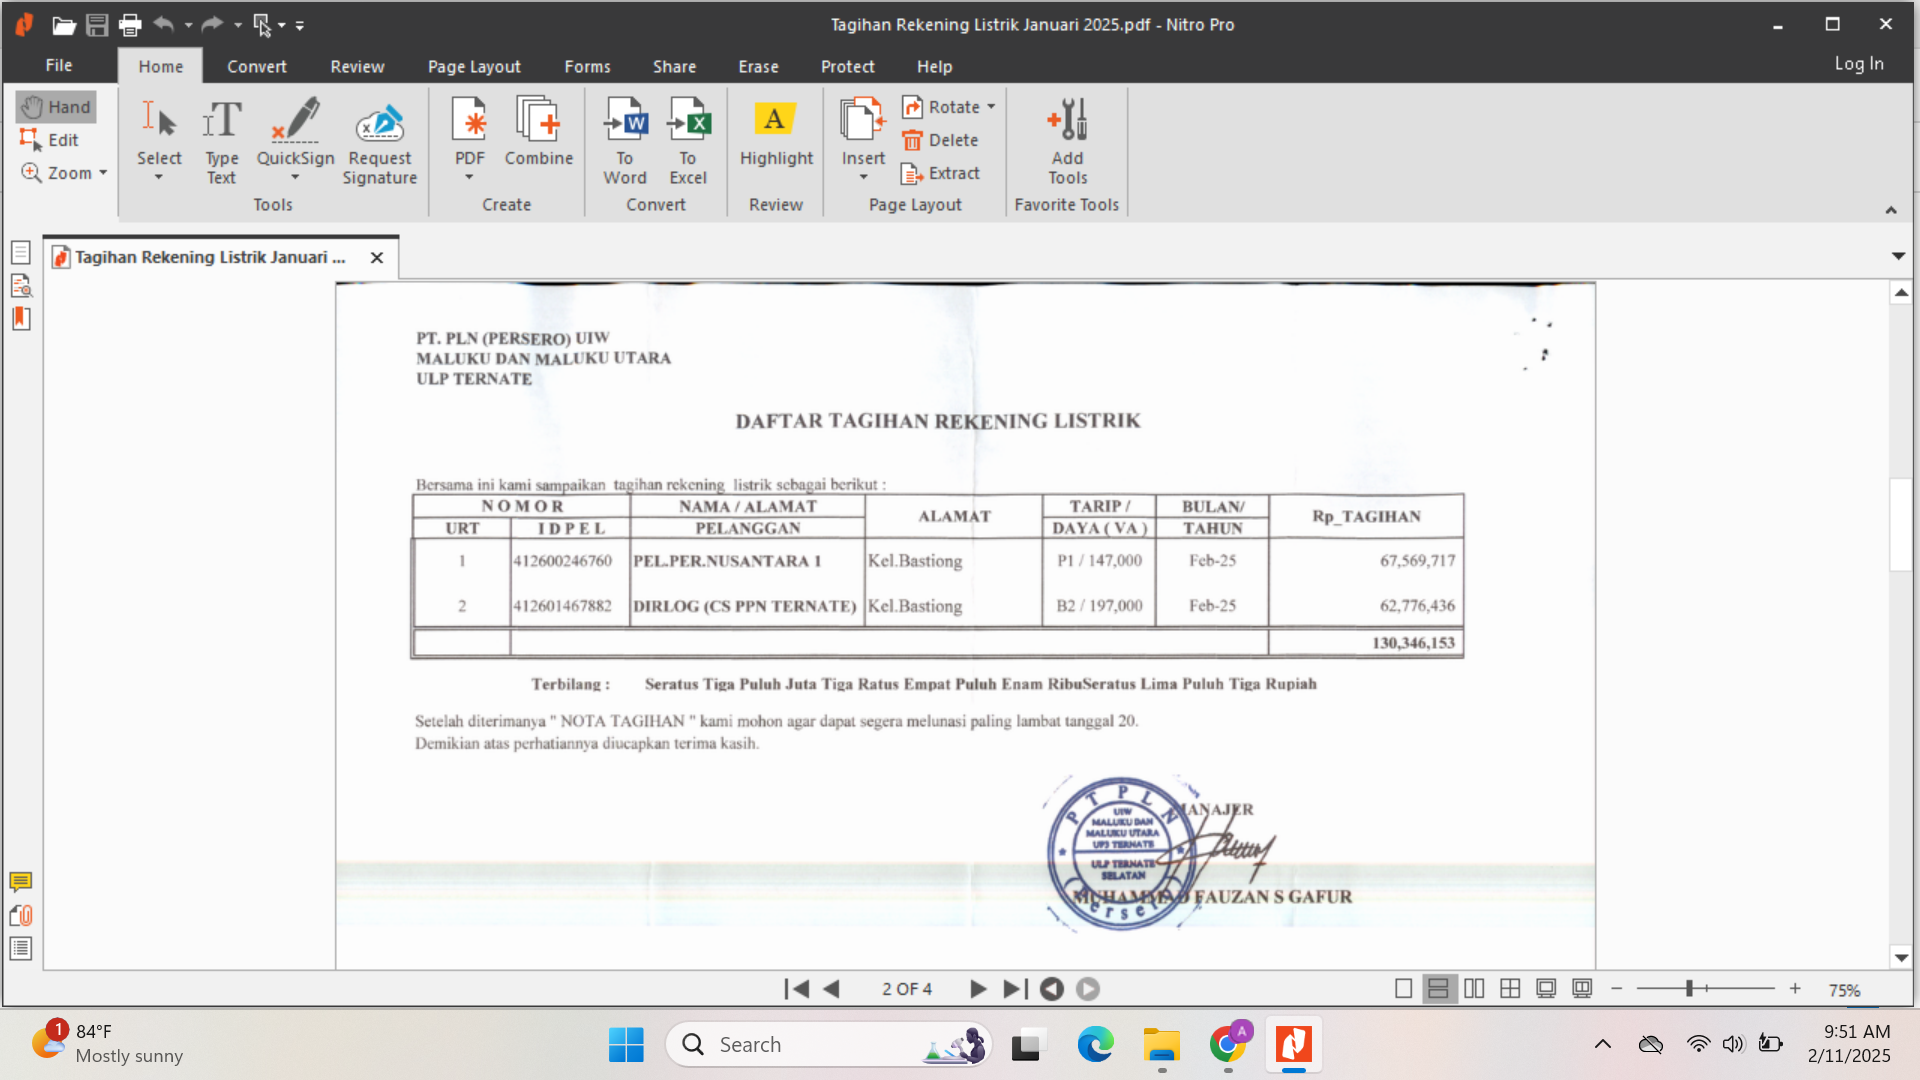Convert document To Excel

click(688, 141)
